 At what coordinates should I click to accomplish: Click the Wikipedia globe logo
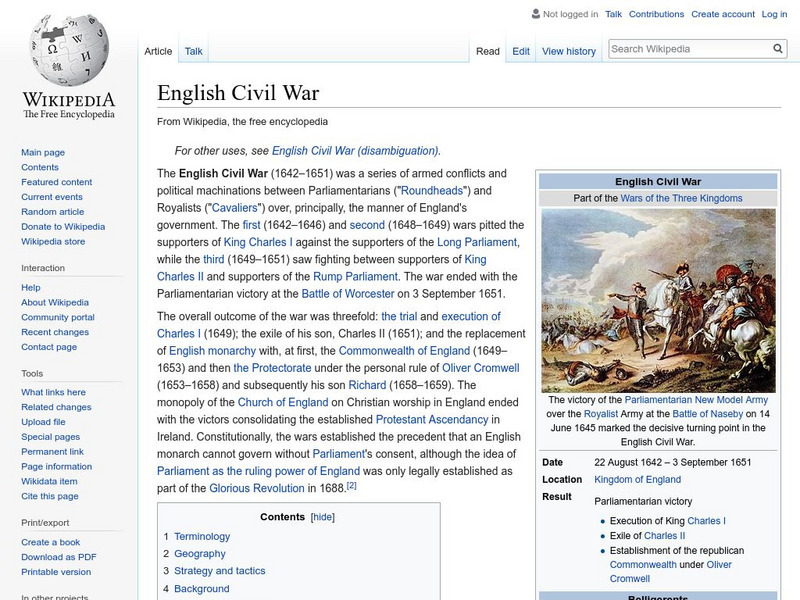point(69,50)
